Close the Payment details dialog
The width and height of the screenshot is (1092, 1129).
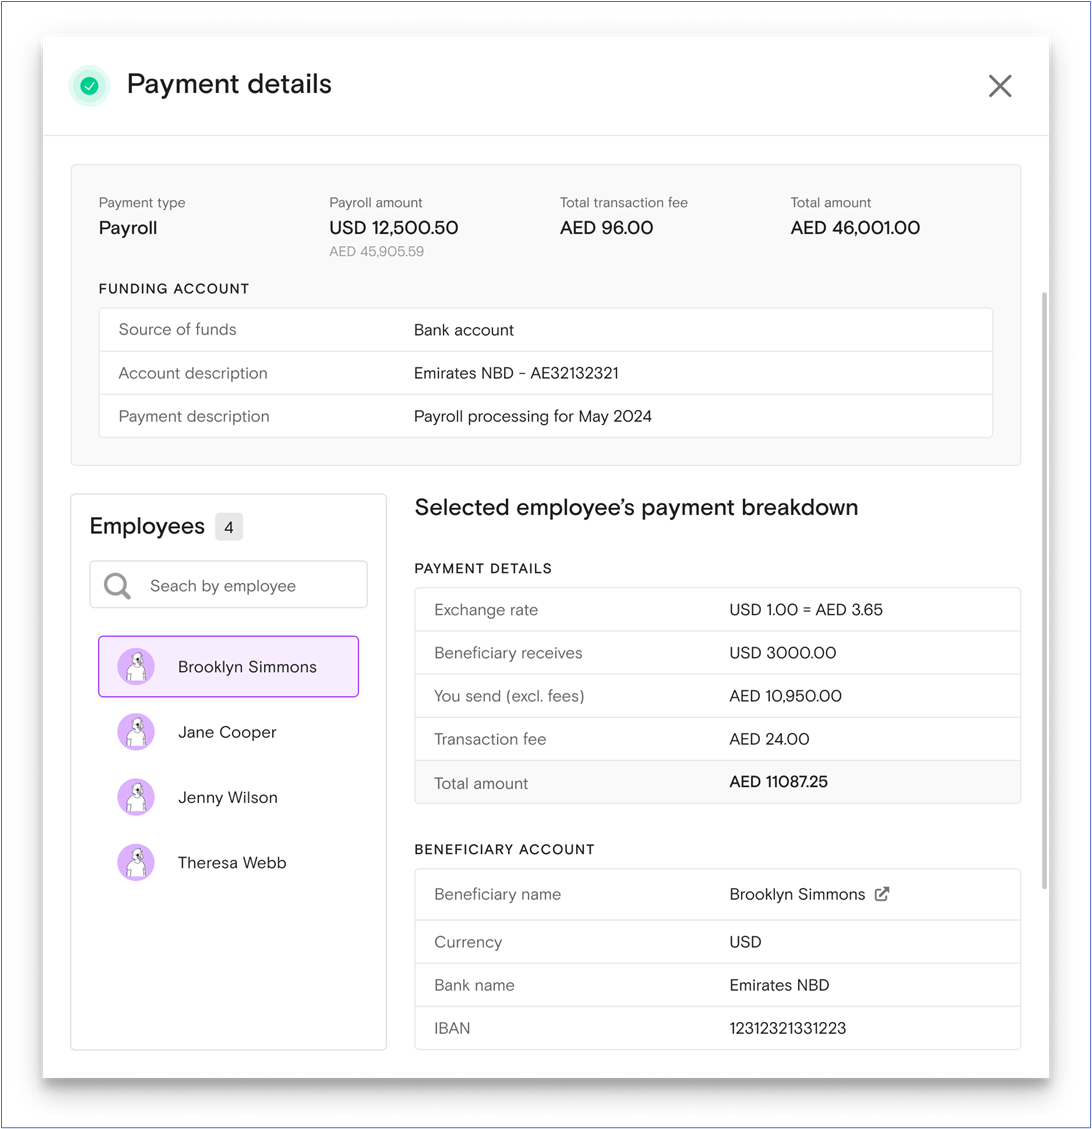click(1000, 86)
